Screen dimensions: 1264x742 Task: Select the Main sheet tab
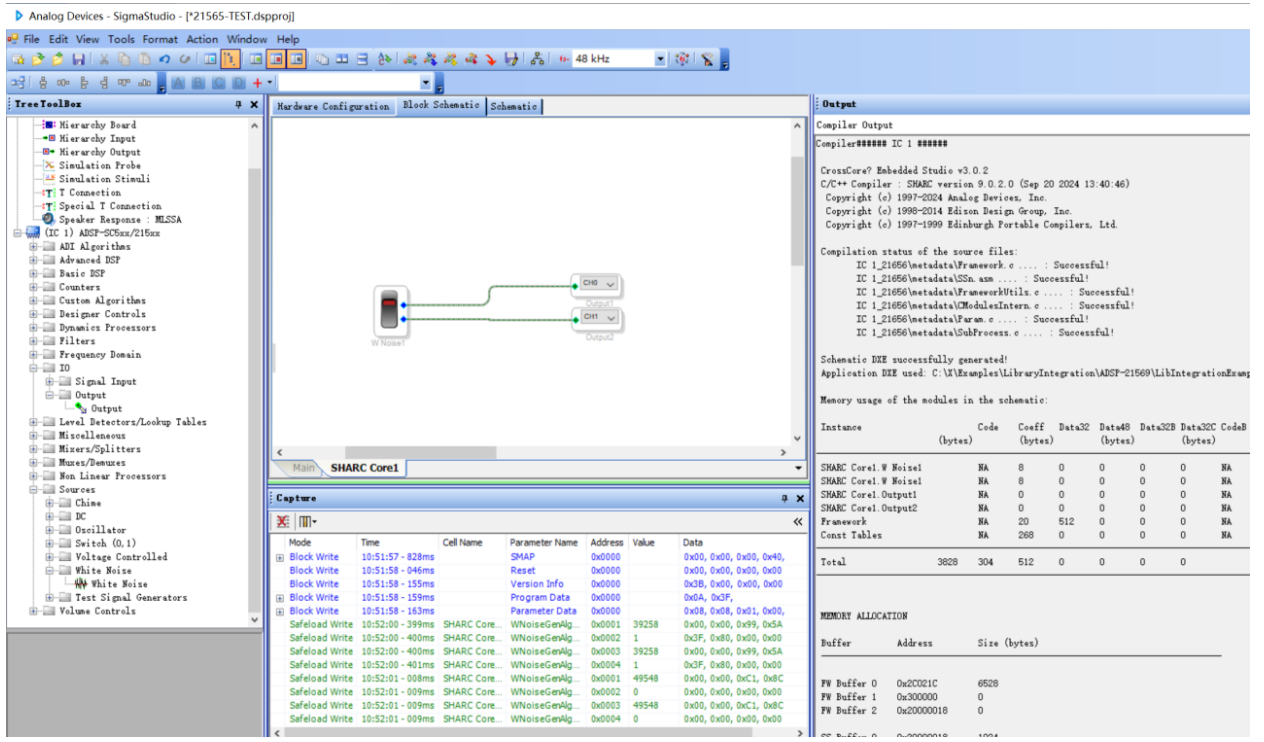(303, 468)
